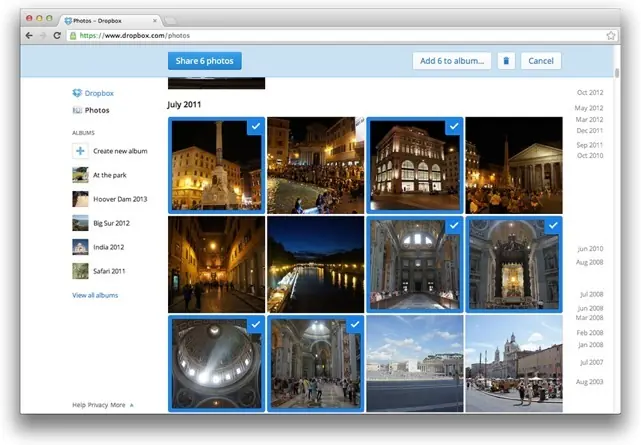Image resolution: width=641 pixels, height=445 pixels.
Task: Jump to Aug 2008 in timeline
Action: tap(589, 262)
